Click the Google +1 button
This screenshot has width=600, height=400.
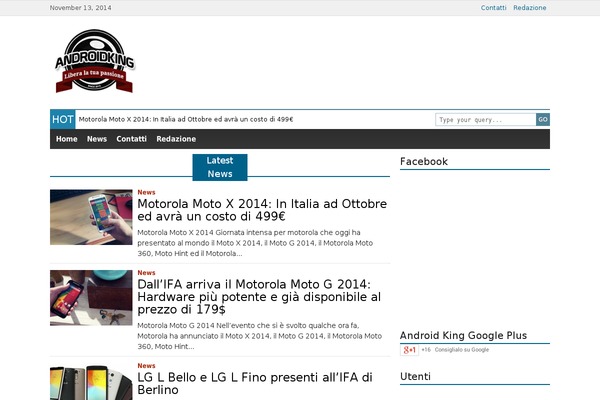(409, 350)
